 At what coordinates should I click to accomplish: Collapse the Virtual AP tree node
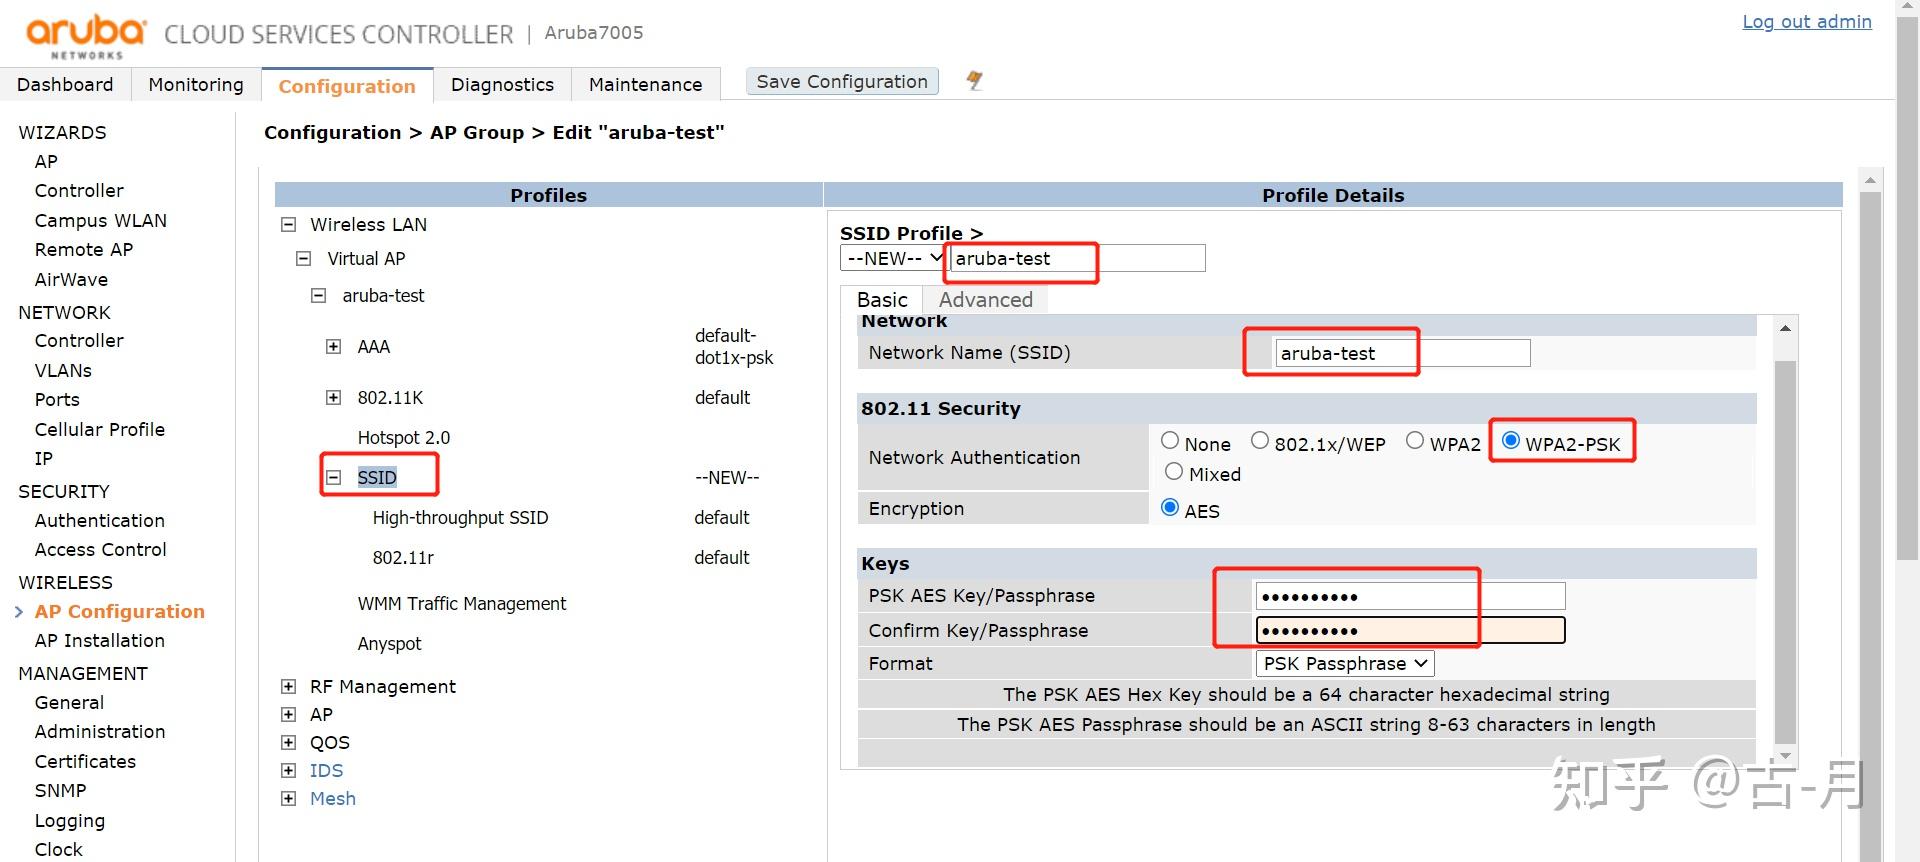(x=304, y=259)
